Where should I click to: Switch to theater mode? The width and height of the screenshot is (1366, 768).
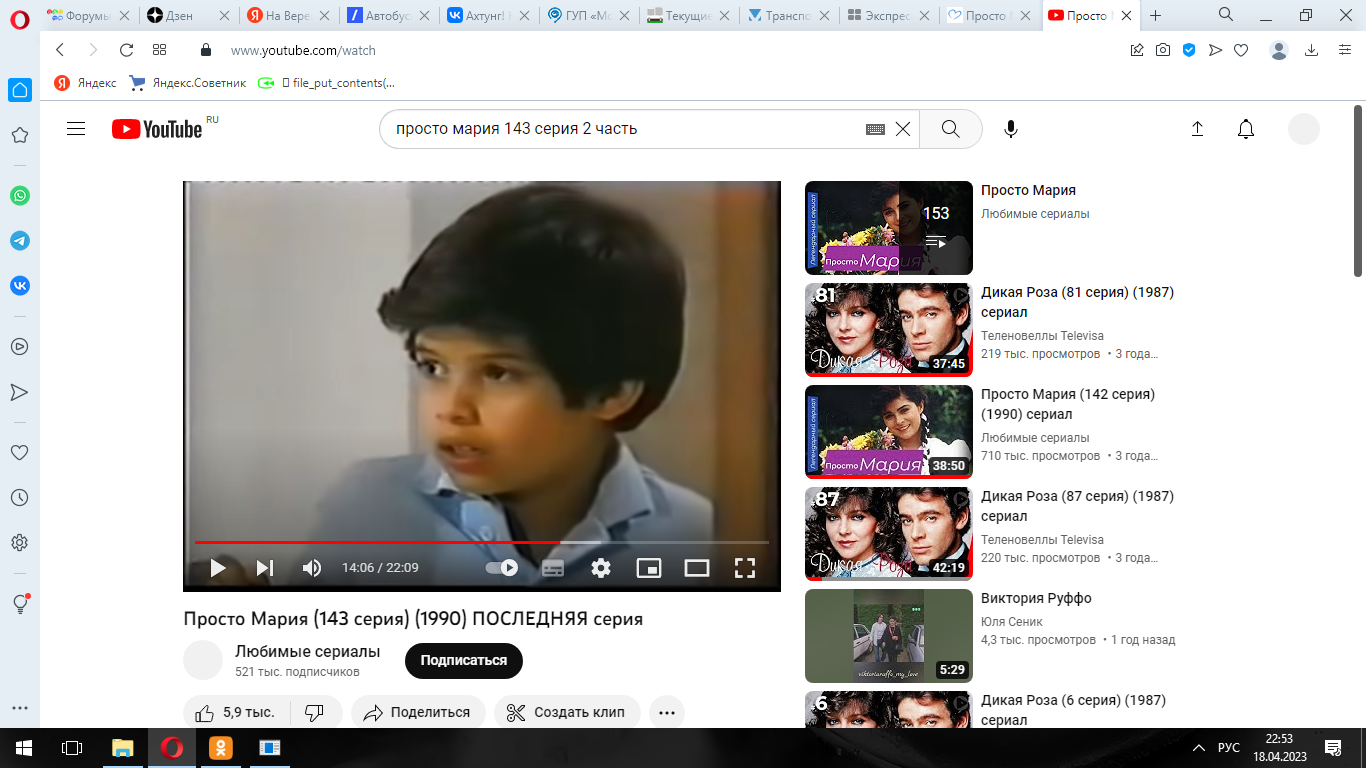coord(697,568)
